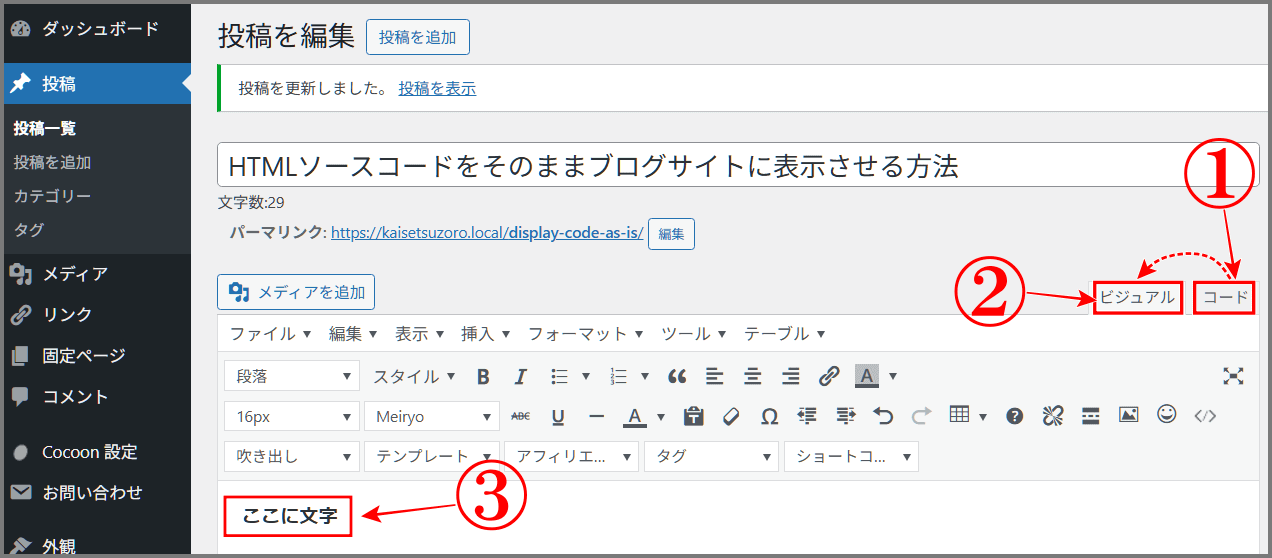Clear formatting with eraser icon
This screenshot has height=558, width=1272.
[x=730, y=416]
